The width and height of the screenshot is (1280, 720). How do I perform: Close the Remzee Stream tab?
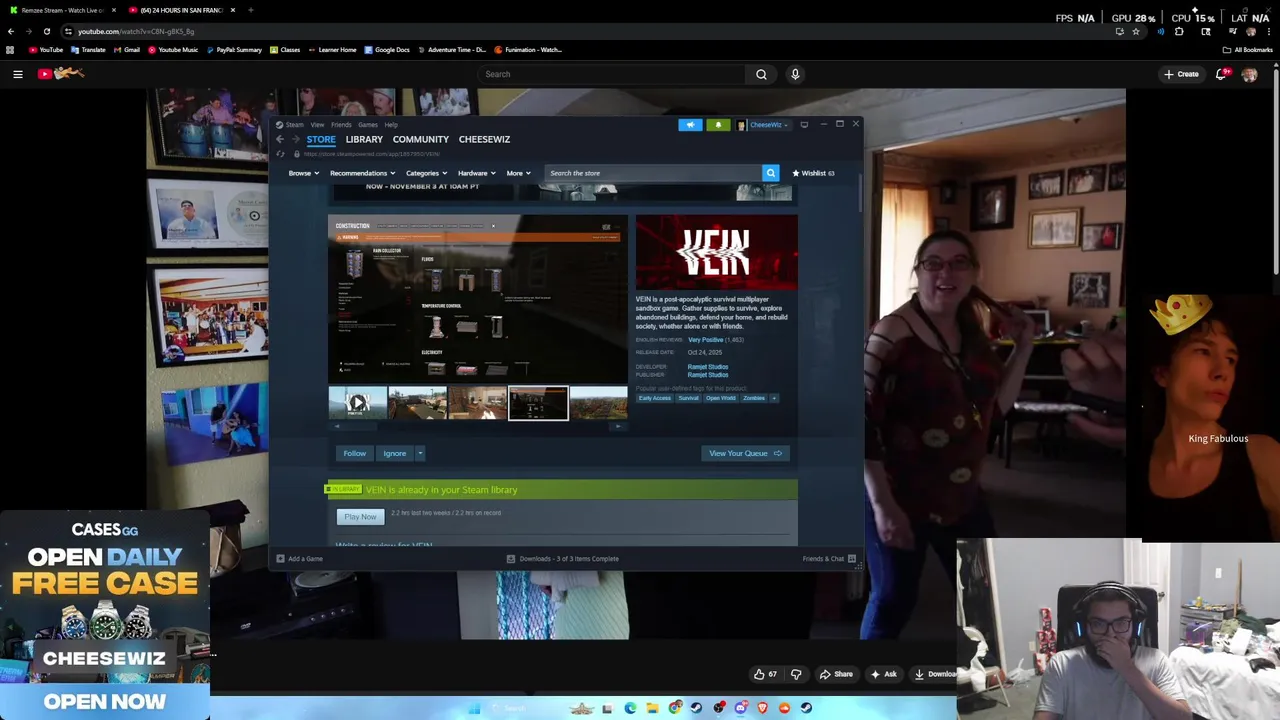114,10
